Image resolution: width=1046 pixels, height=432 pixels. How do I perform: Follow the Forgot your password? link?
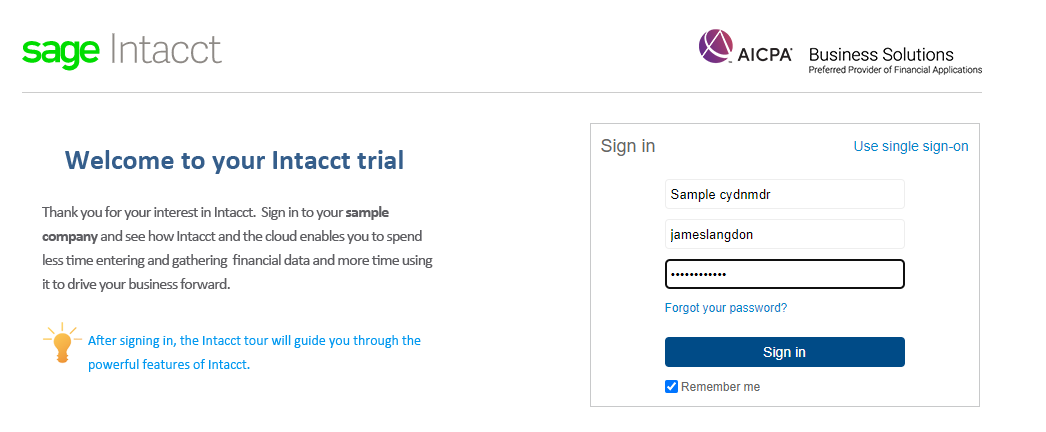(726, 308)
